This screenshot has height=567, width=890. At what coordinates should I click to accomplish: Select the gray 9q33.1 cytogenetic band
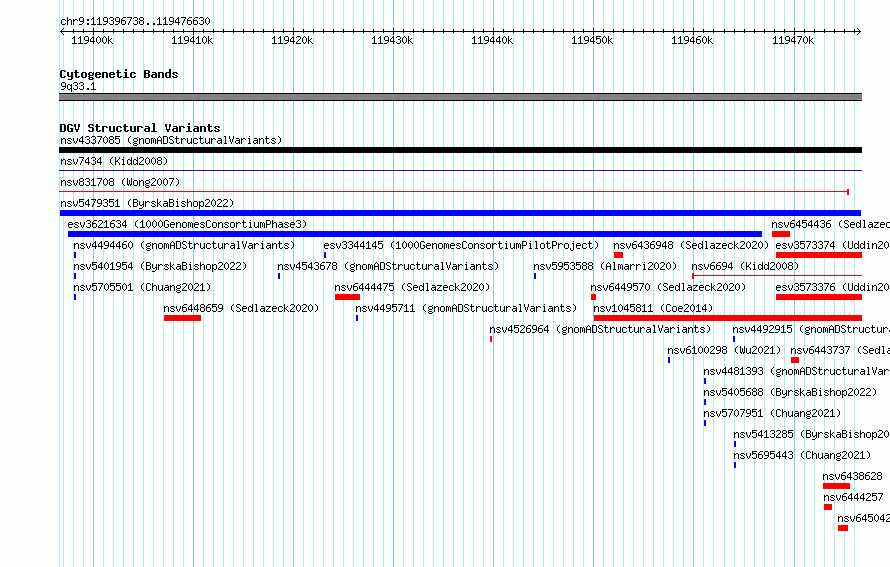tap(460, 97)
